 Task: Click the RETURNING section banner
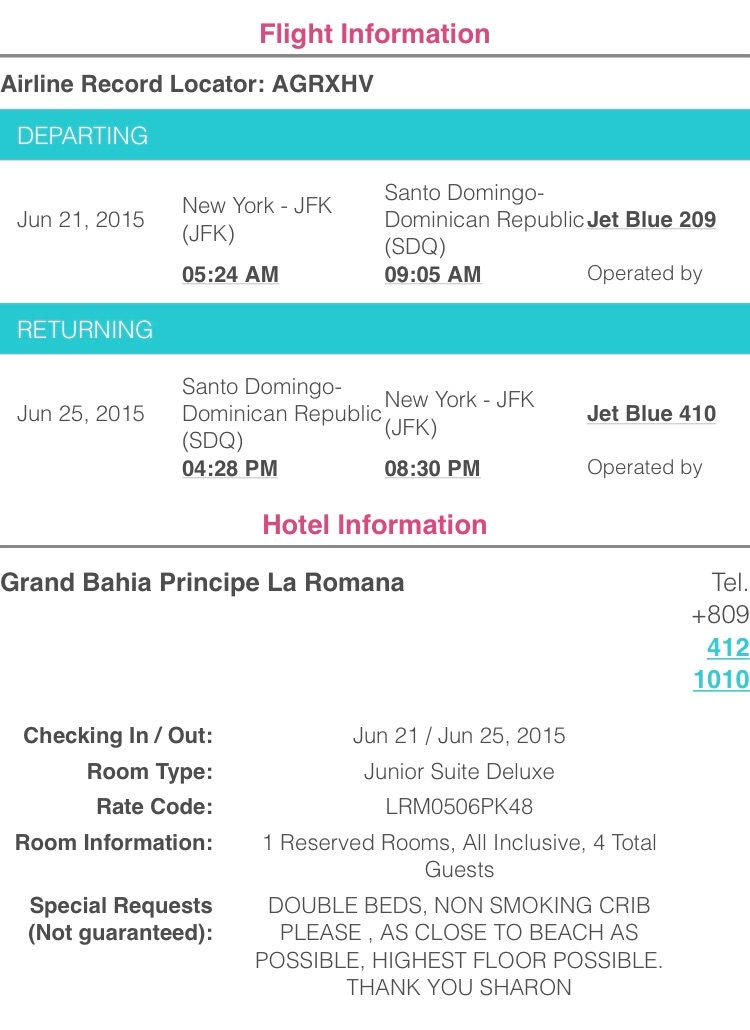click(375, 330)
